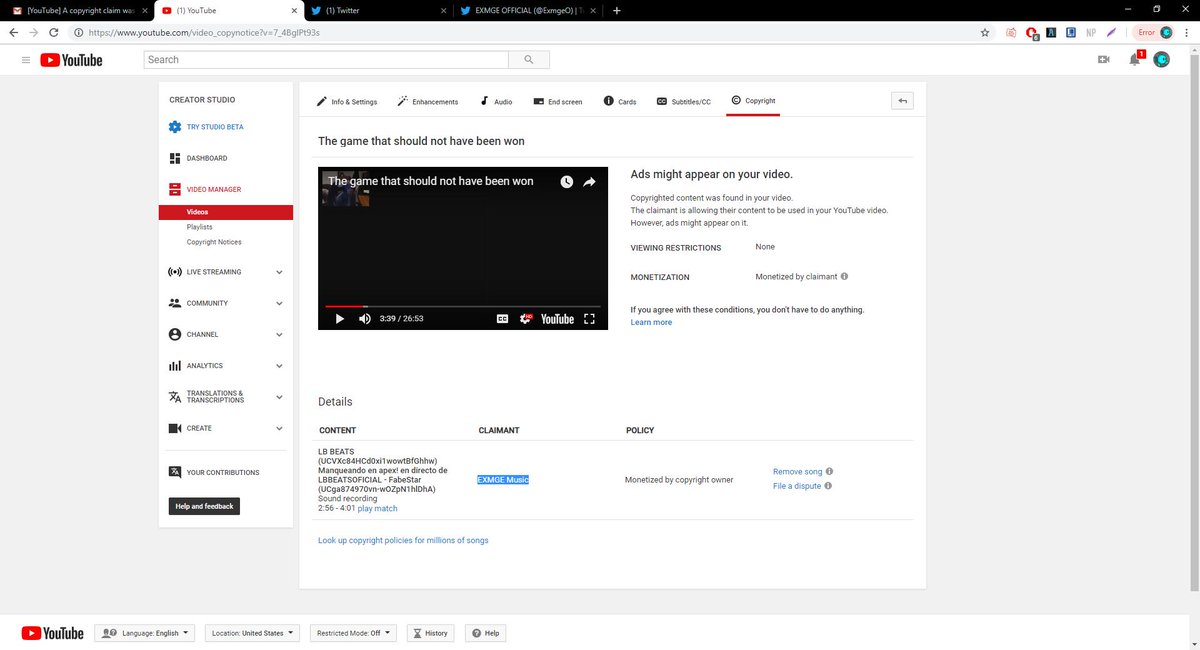Click the Remove song link
The image size is (1200, 650).
tap(798, 472)
